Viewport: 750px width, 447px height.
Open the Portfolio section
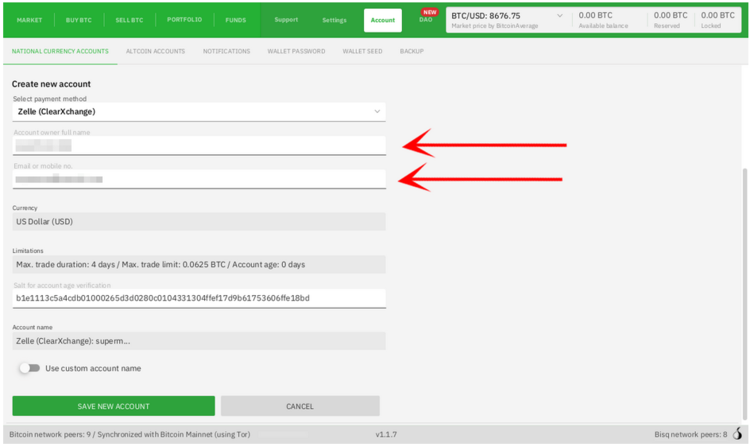click(184, 20)
